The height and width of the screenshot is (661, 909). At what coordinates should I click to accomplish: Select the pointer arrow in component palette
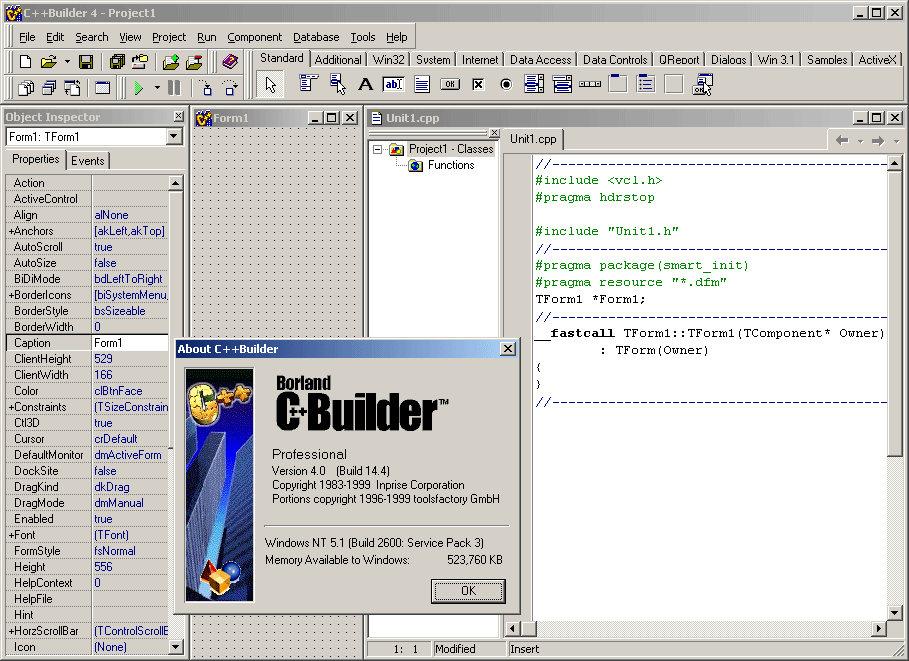[270, 85]
